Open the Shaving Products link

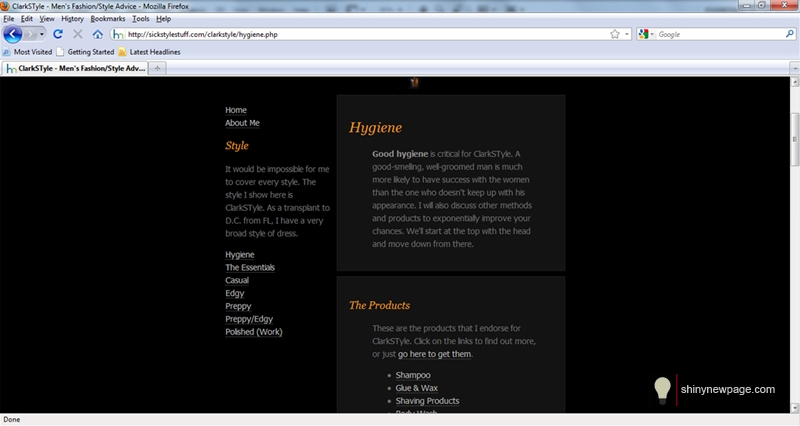click(427, 401)
